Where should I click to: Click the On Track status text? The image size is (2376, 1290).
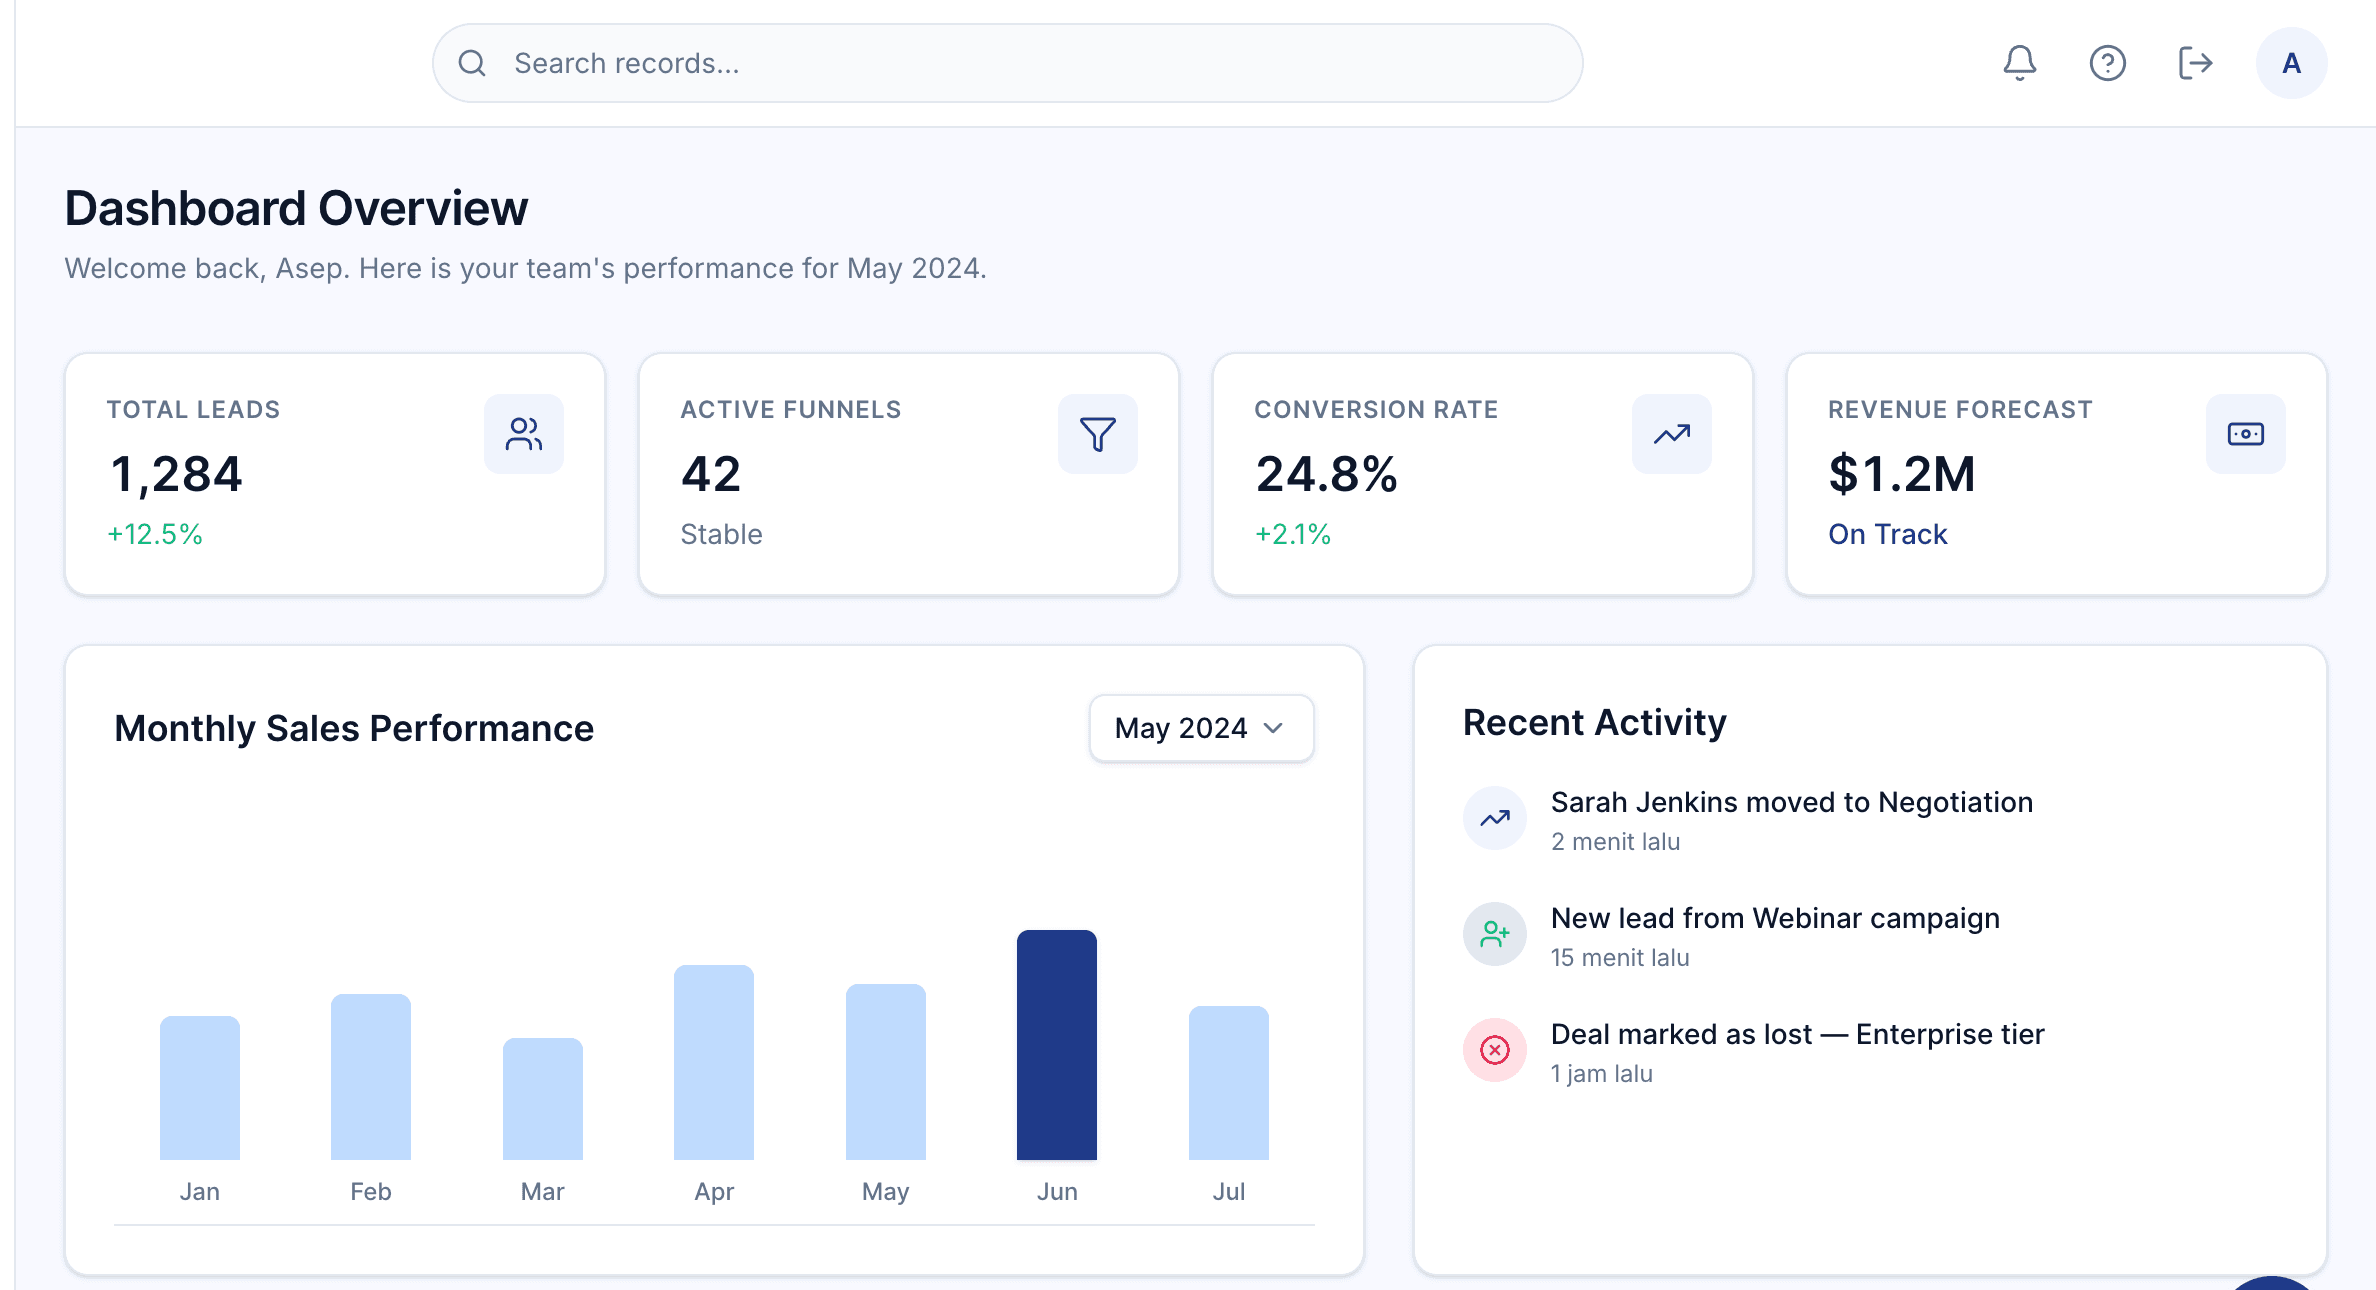pos(1888,534)
